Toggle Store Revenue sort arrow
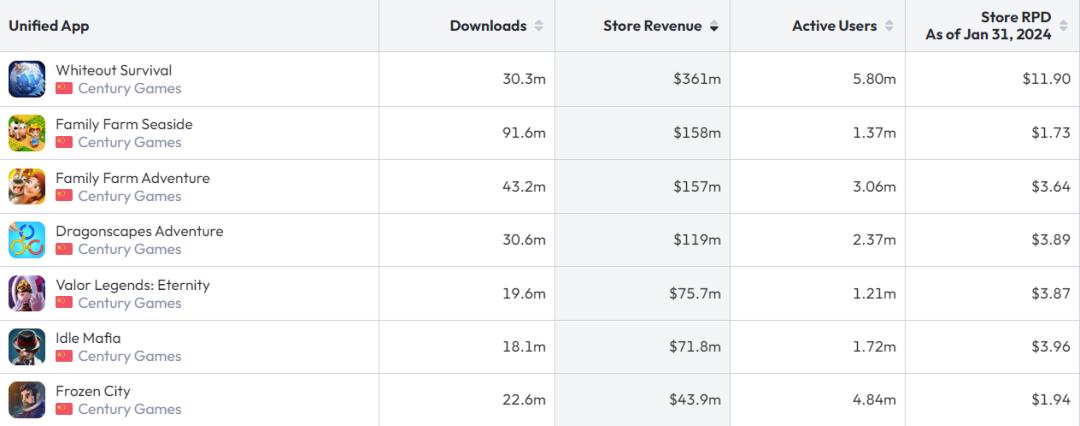The width and height of the screenshot is (1080, 426). pyautogui.click(x=714, y=26)
